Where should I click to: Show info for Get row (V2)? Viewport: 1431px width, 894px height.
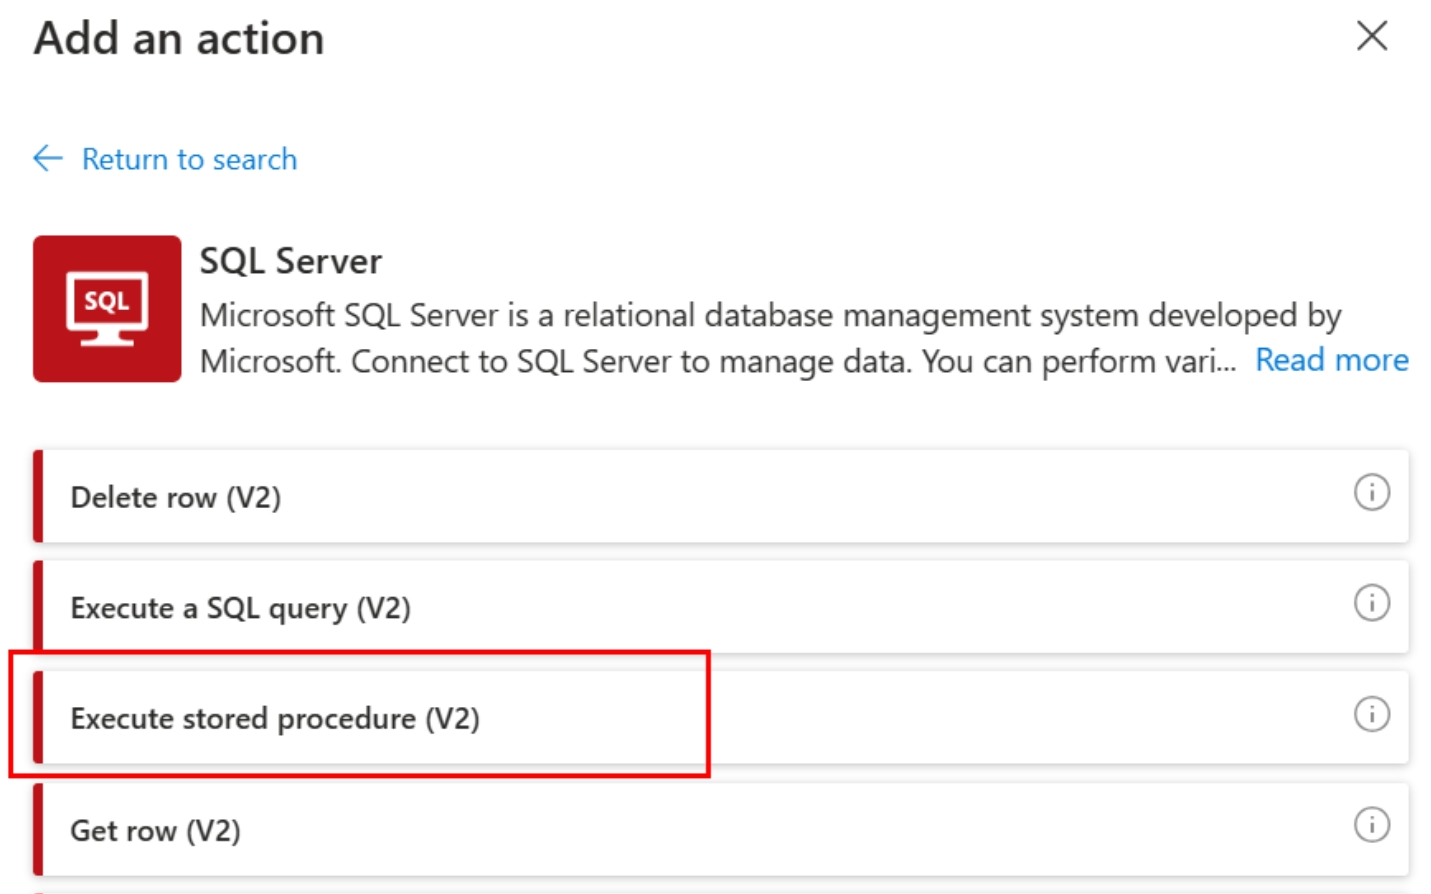tap(1372, 825)
